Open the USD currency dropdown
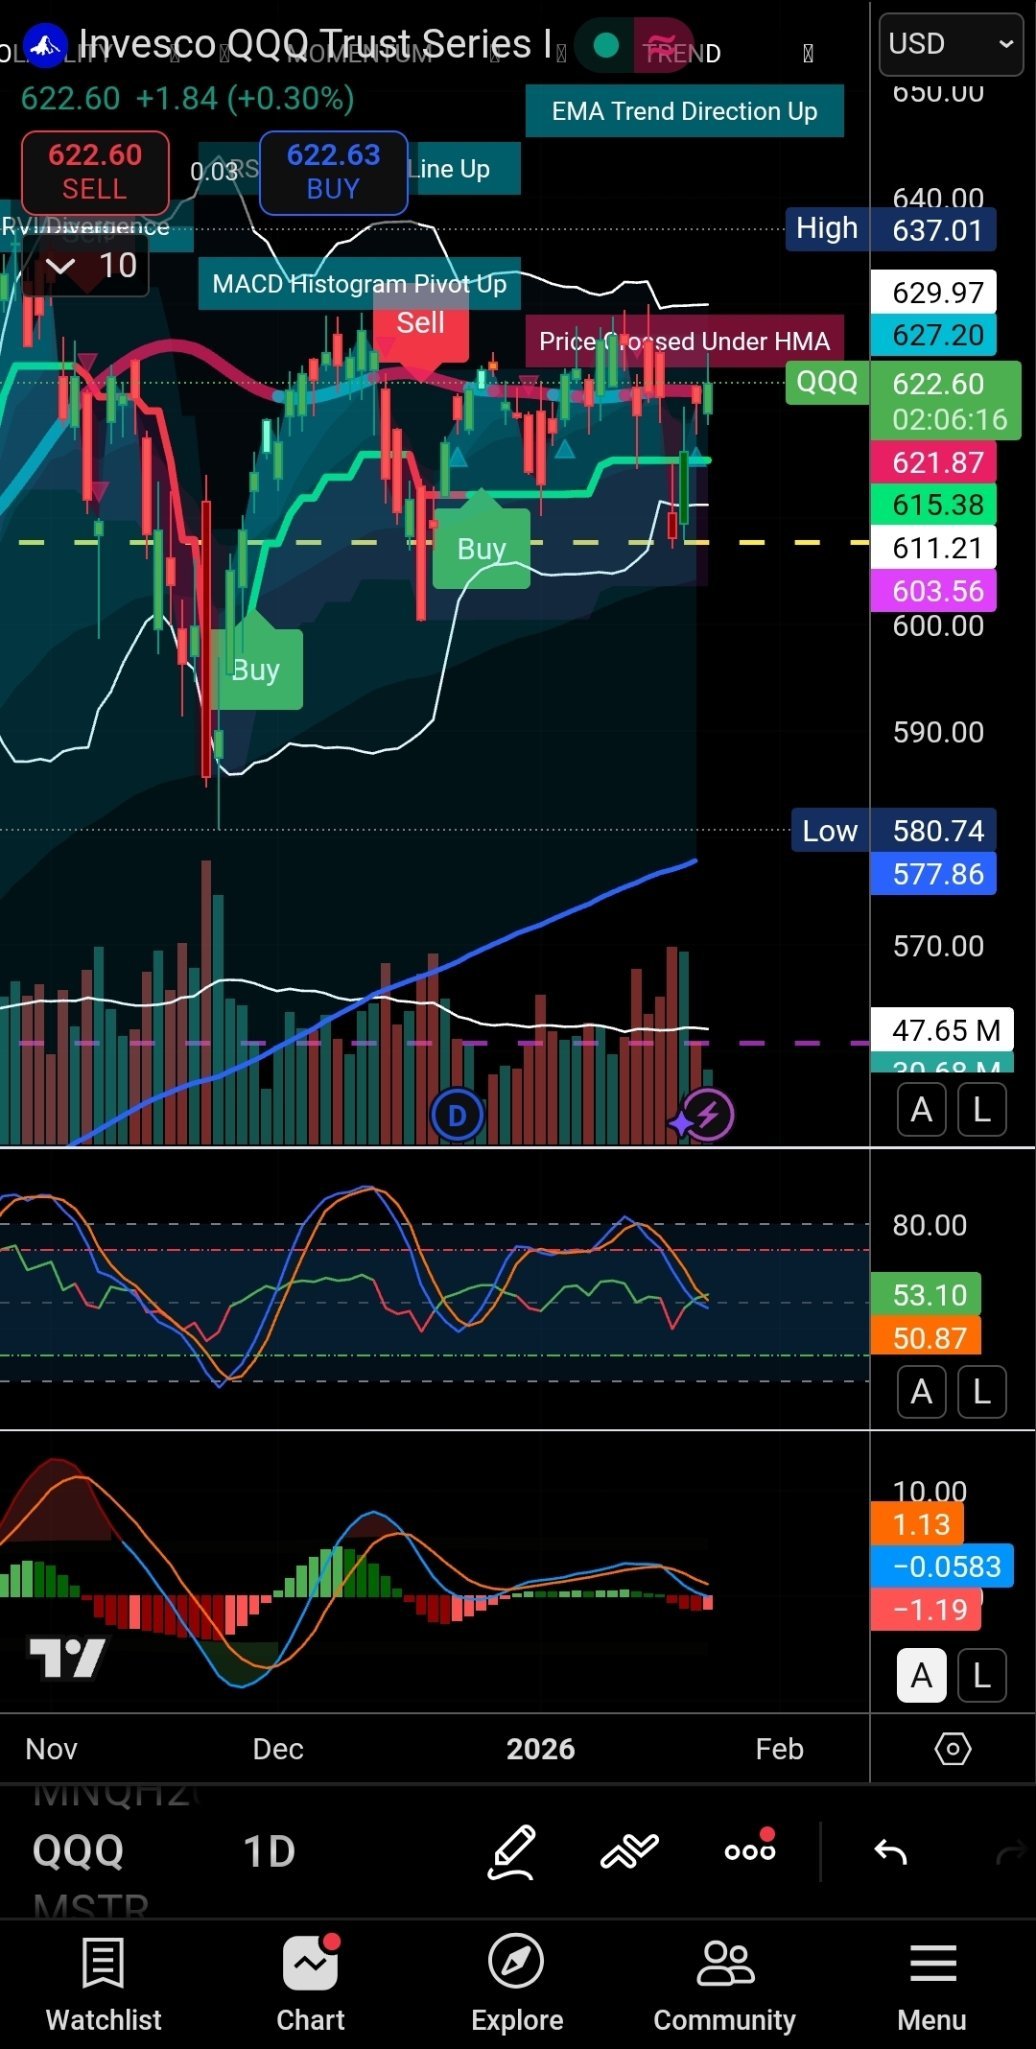Screen dimensions: 1036x2049 coord(950,44)
